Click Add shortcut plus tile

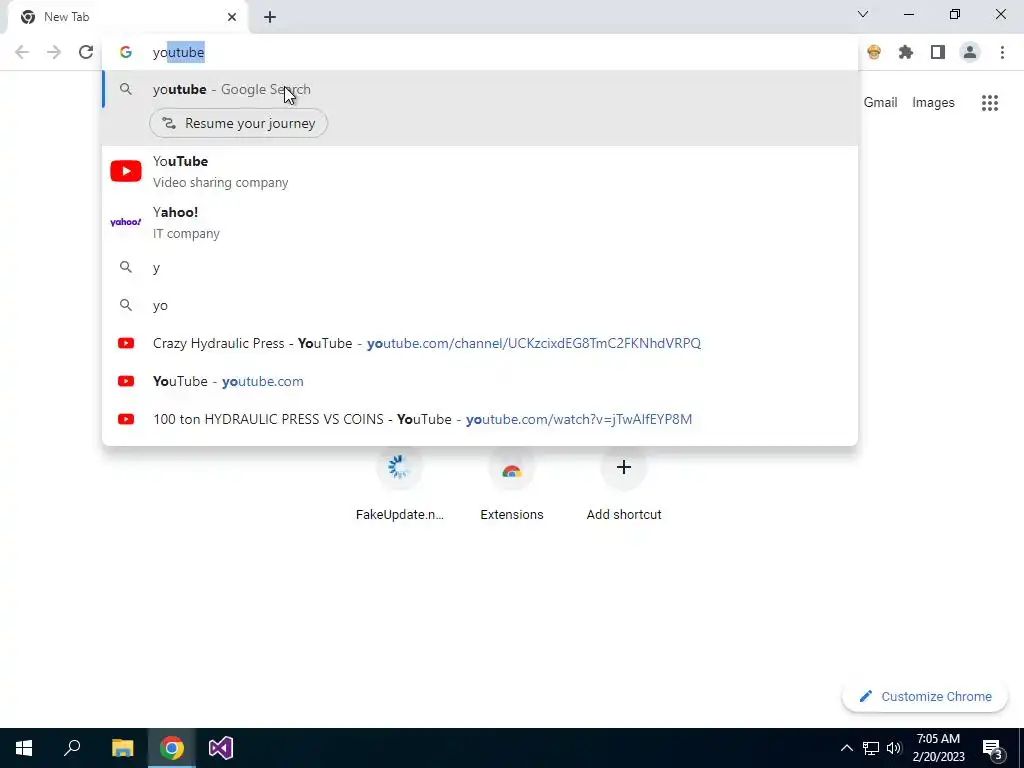tap(624, 485)
